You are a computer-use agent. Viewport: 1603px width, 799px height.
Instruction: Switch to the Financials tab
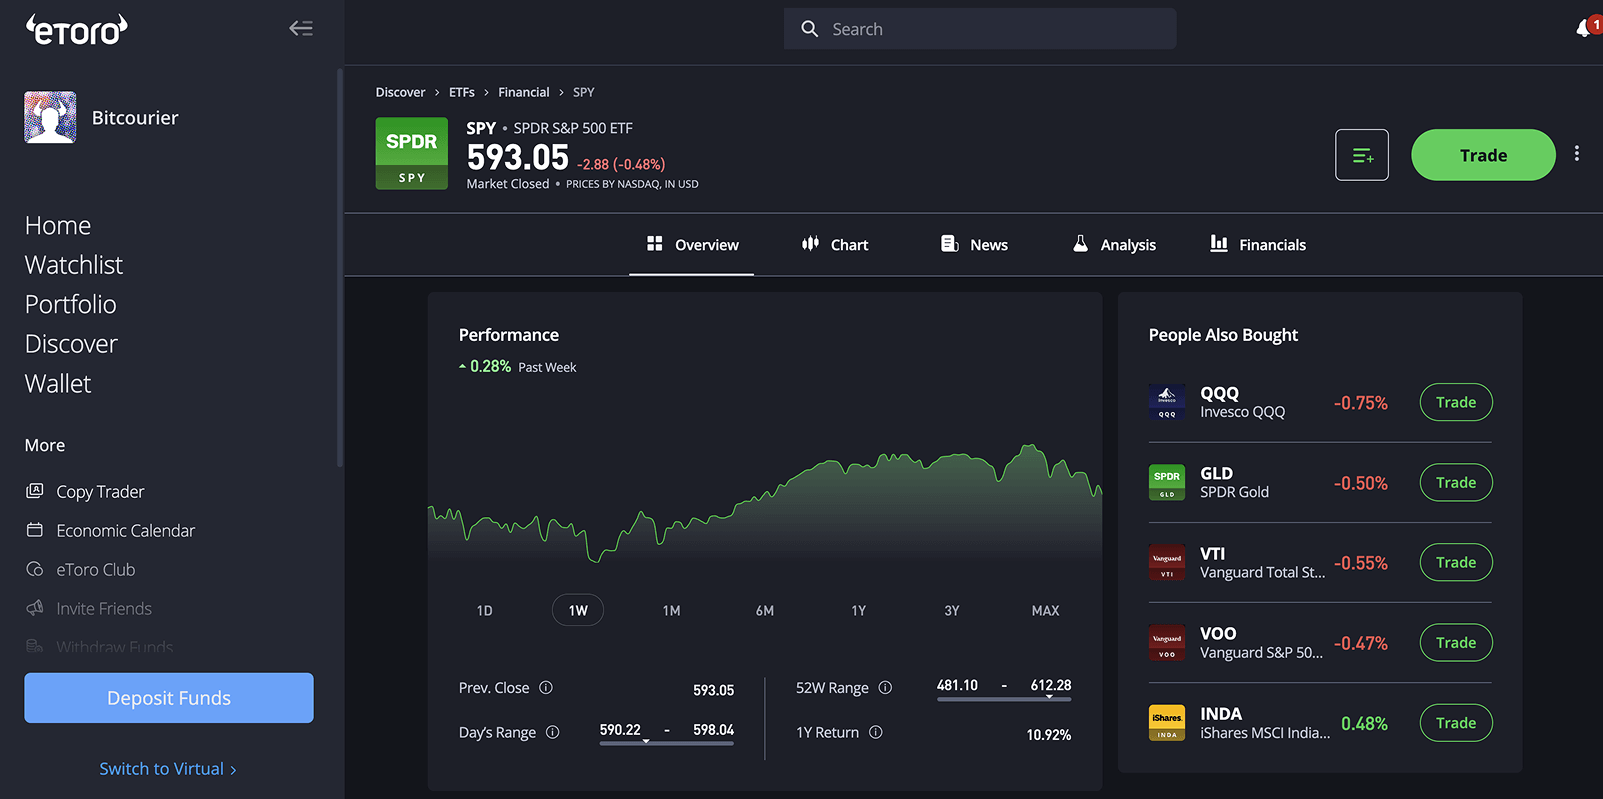click(x=1258, y=245)
